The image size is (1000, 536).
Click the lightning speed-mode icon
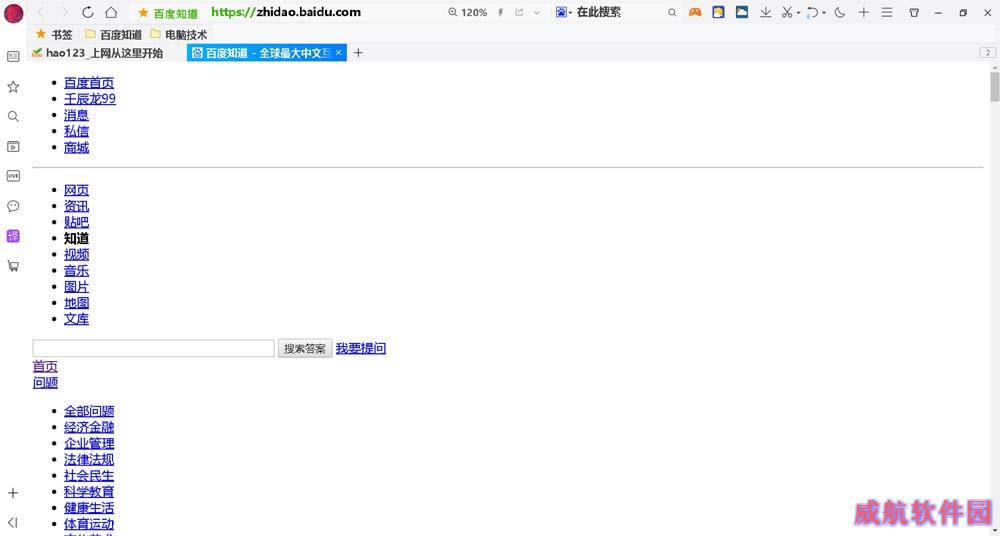tap(501, 13)
